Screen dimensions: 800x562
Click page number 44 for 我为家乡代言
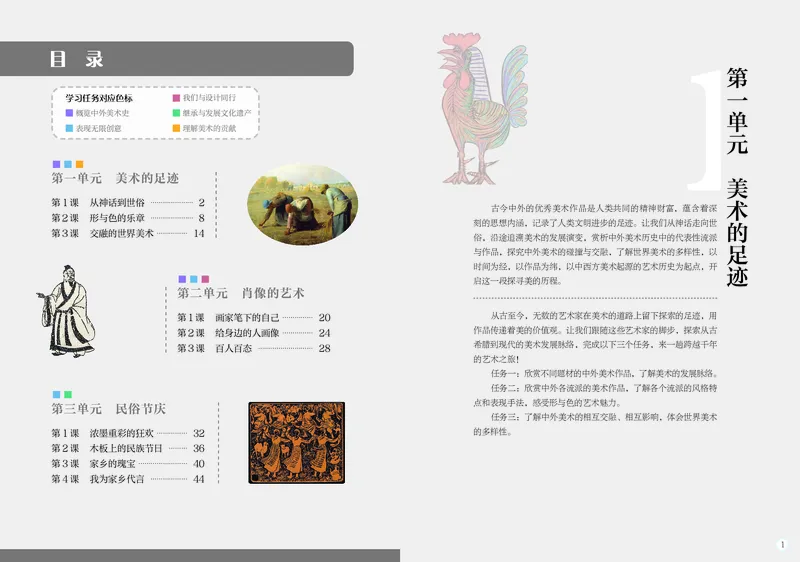(199, 479)
